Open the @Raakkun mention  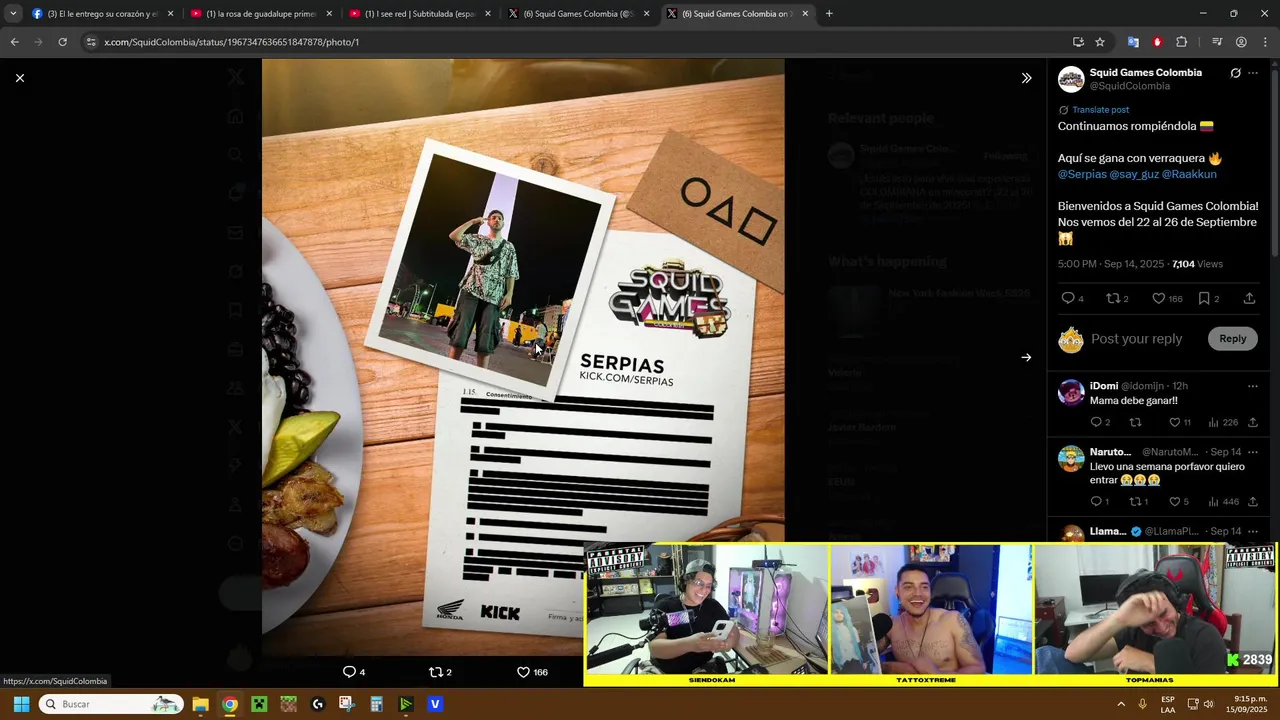point(1189,174)
